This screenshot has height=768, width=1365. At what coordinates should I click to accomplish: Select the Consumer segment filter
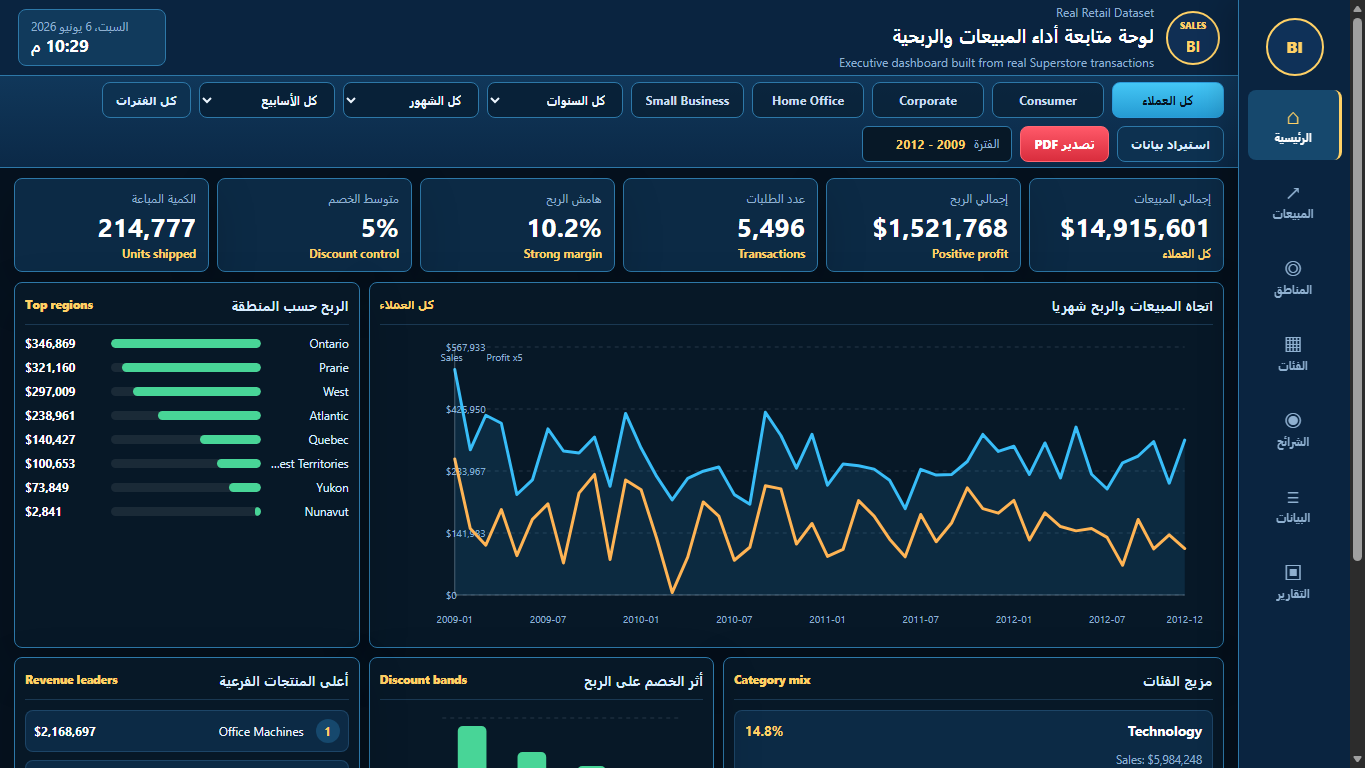[x=1048, y=100]
